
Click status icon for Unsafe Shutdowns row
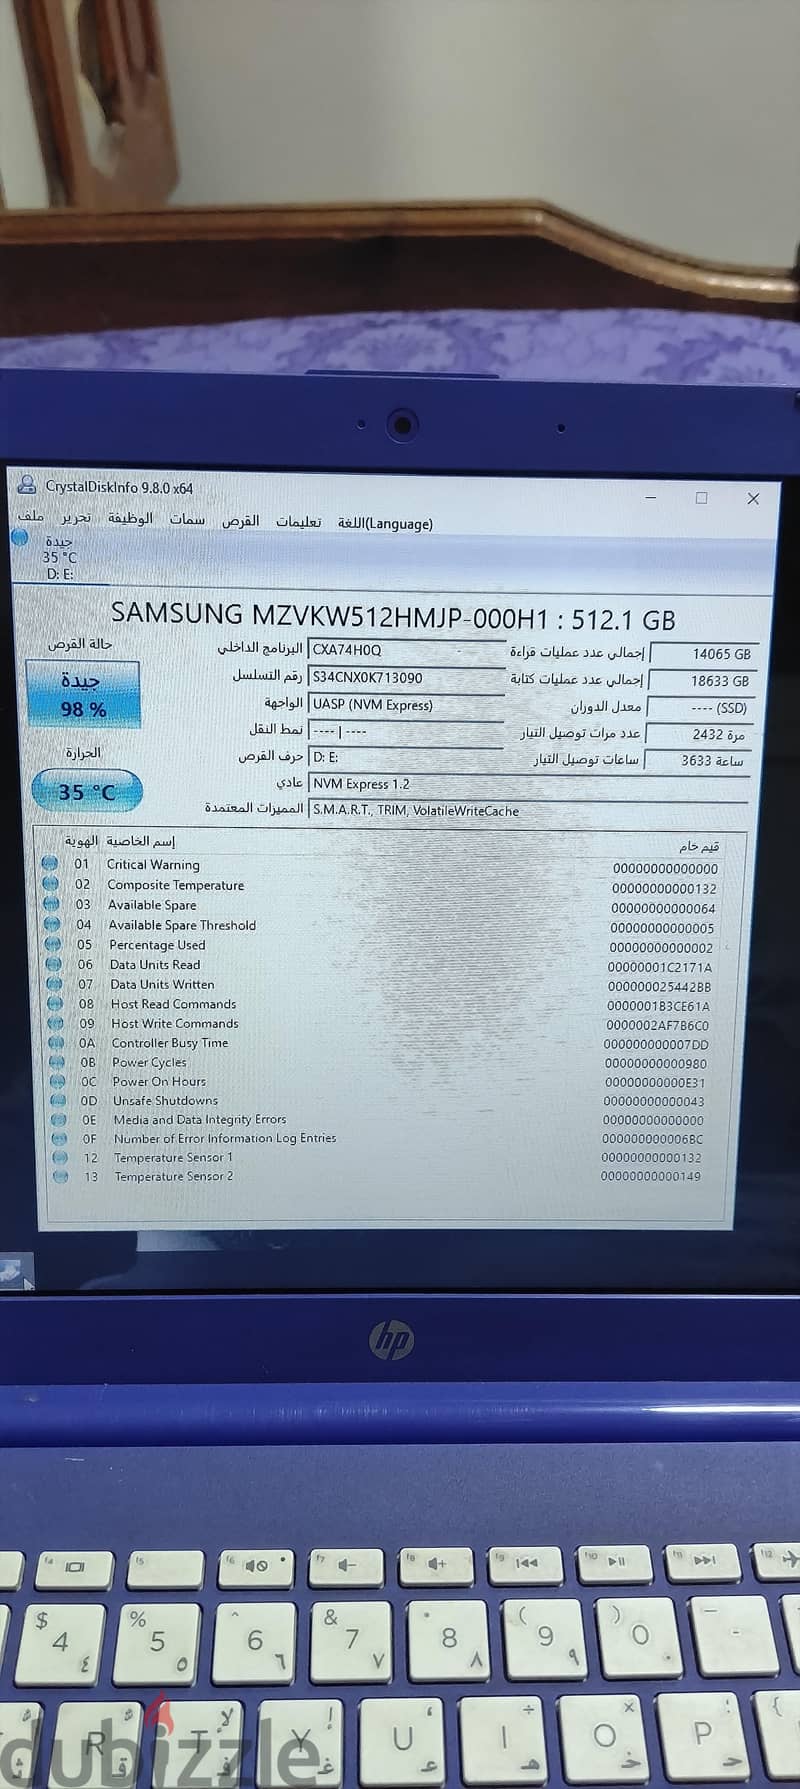point(60,1100)
